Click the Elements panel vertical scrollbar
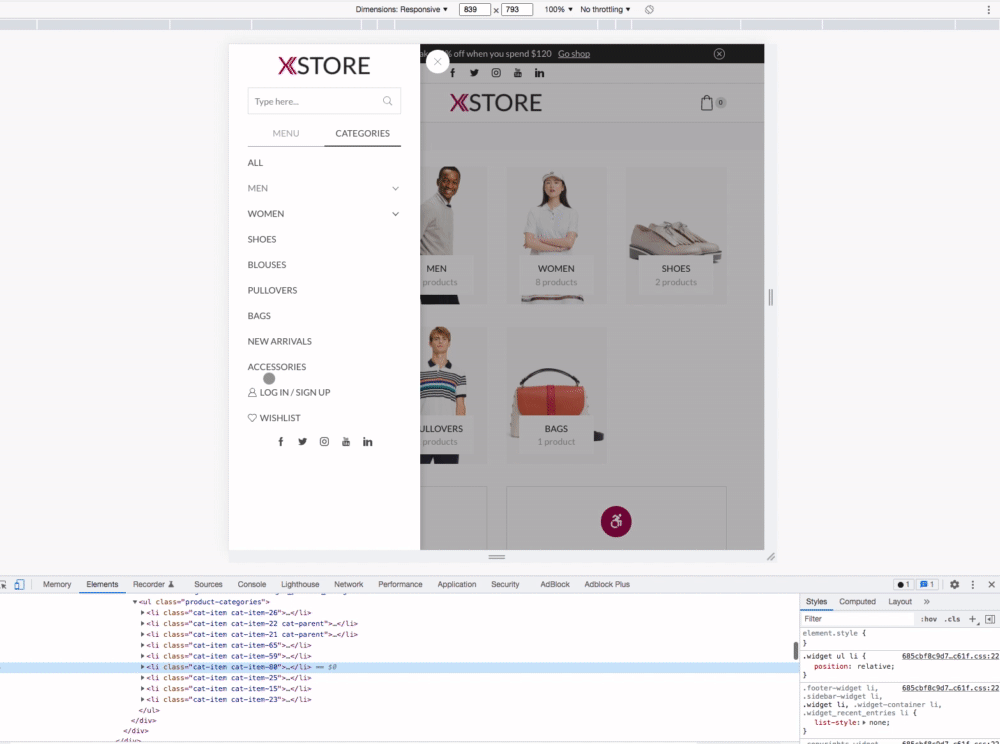This screenshot has height=744, width=1000. [x=795, y=651]
